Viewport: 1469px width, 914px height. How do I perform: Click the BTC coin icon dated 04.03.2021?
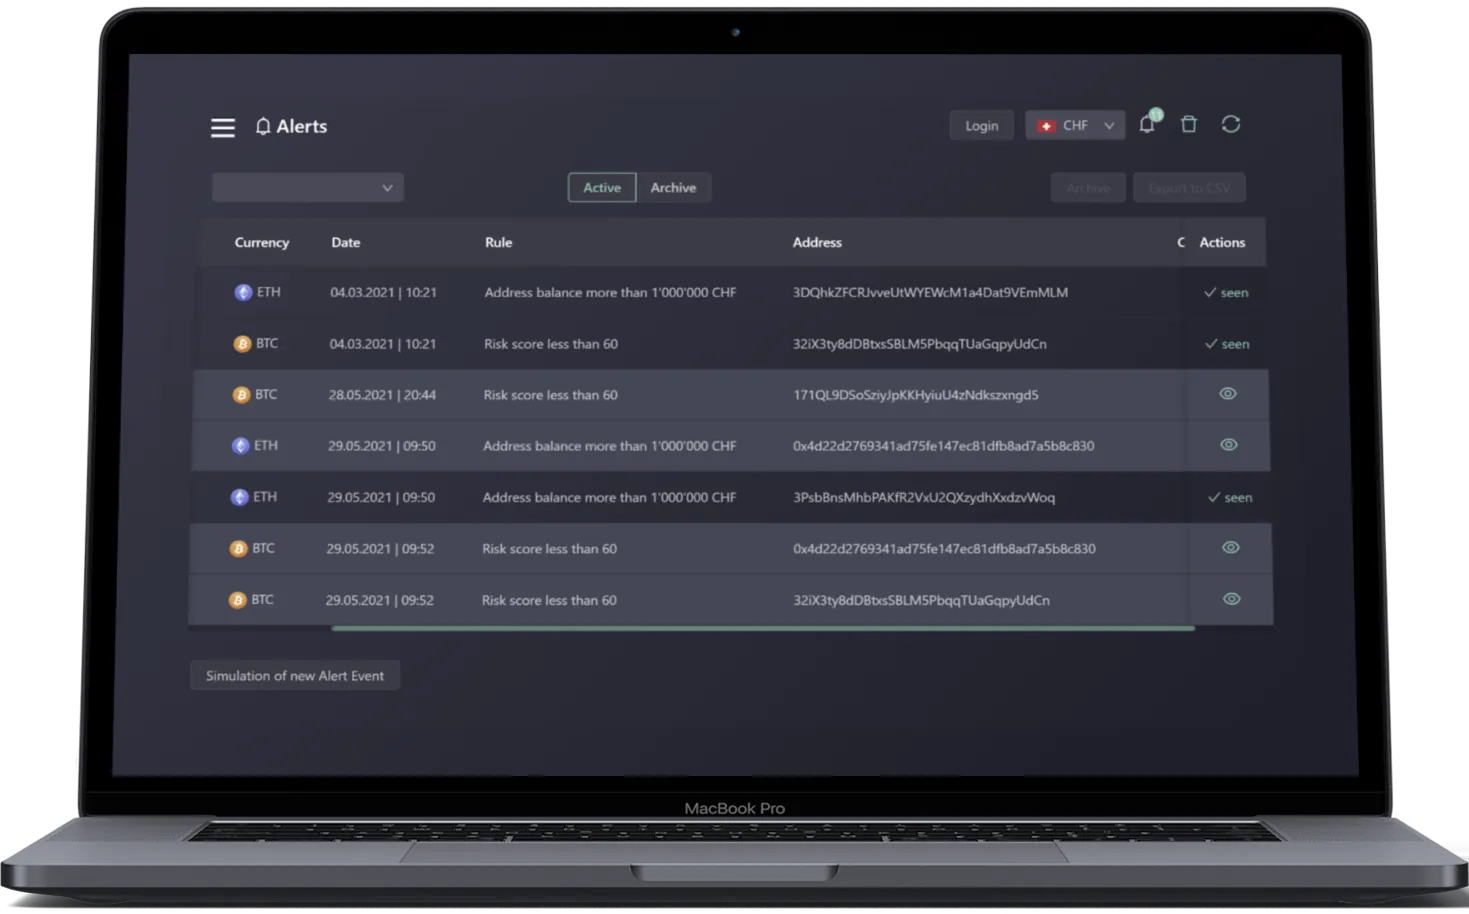tap(242, 344)
